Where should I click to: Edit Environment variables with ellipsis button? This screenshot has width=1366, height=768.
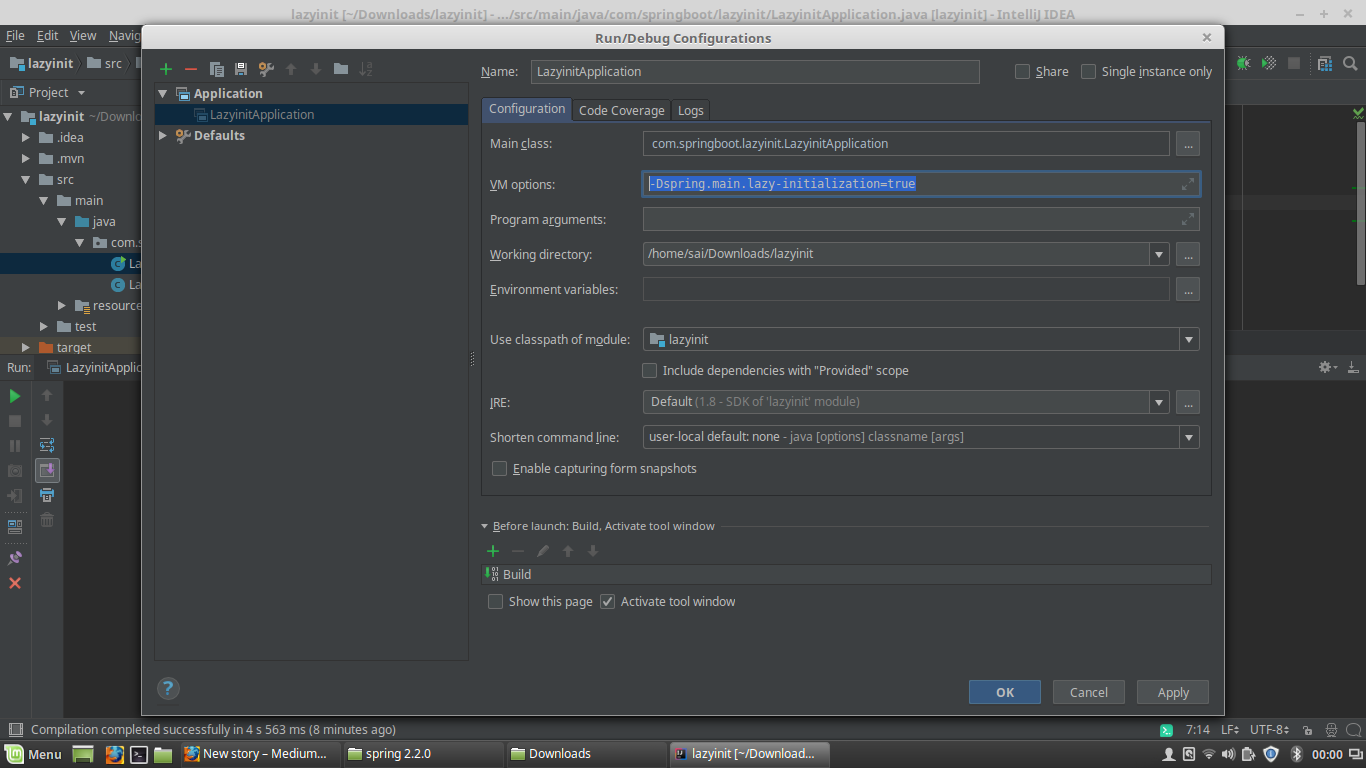1188,289
